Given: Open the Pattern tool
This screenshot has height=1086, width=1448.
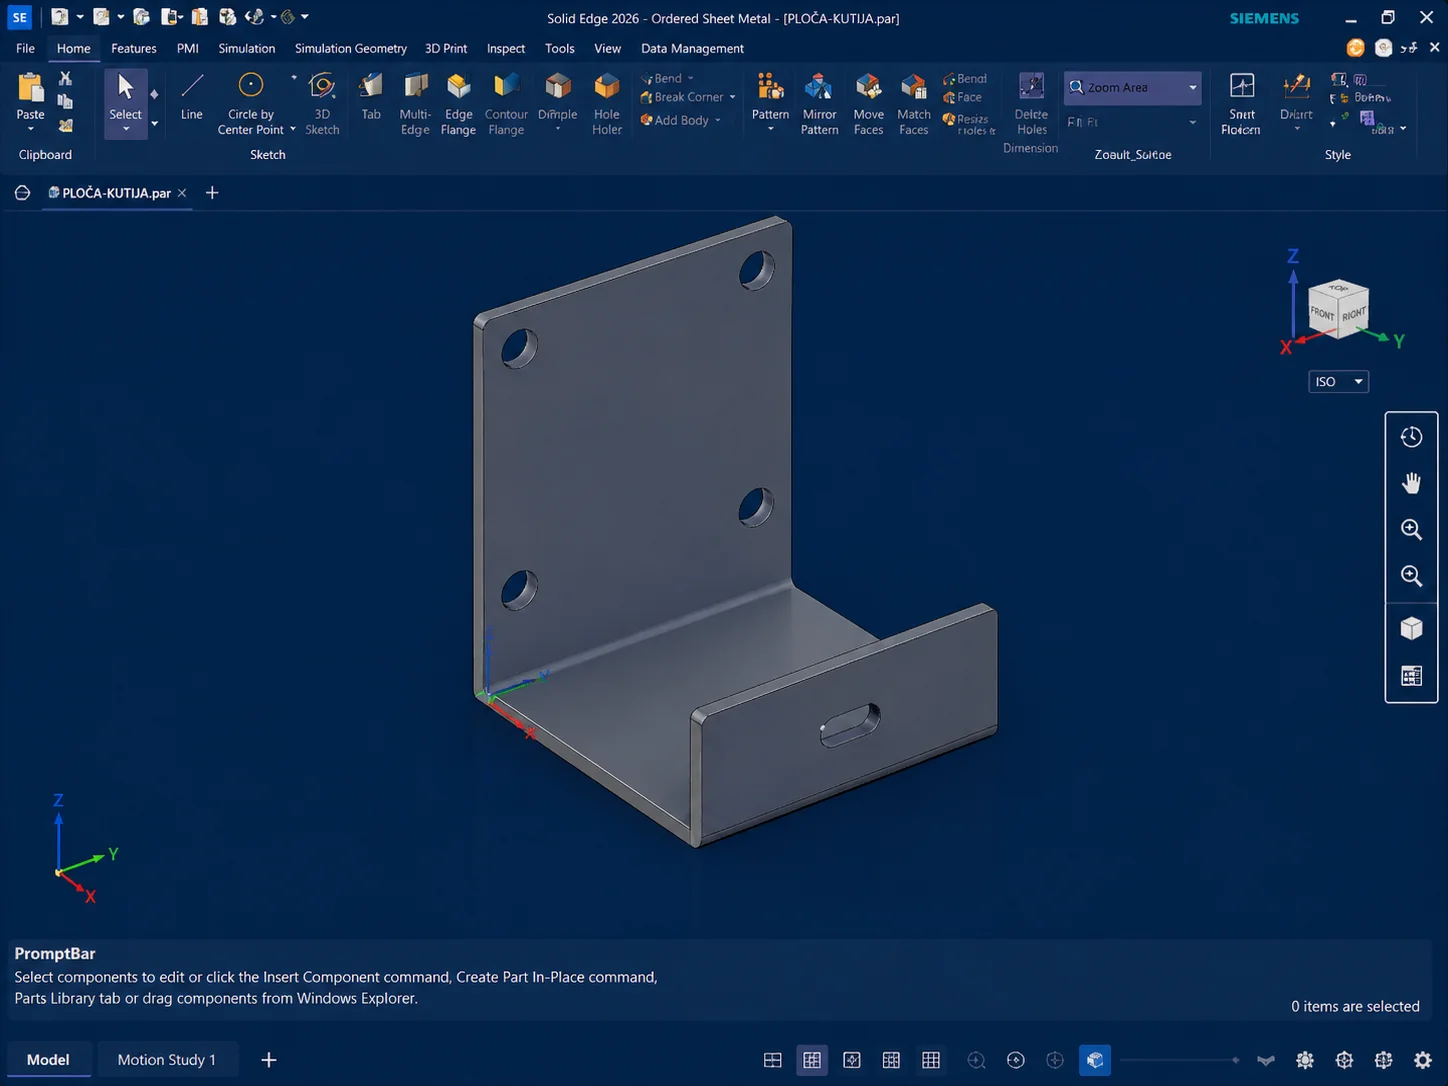Looking at the screenshot, I should pyautogui.click(x=770, y=98).
